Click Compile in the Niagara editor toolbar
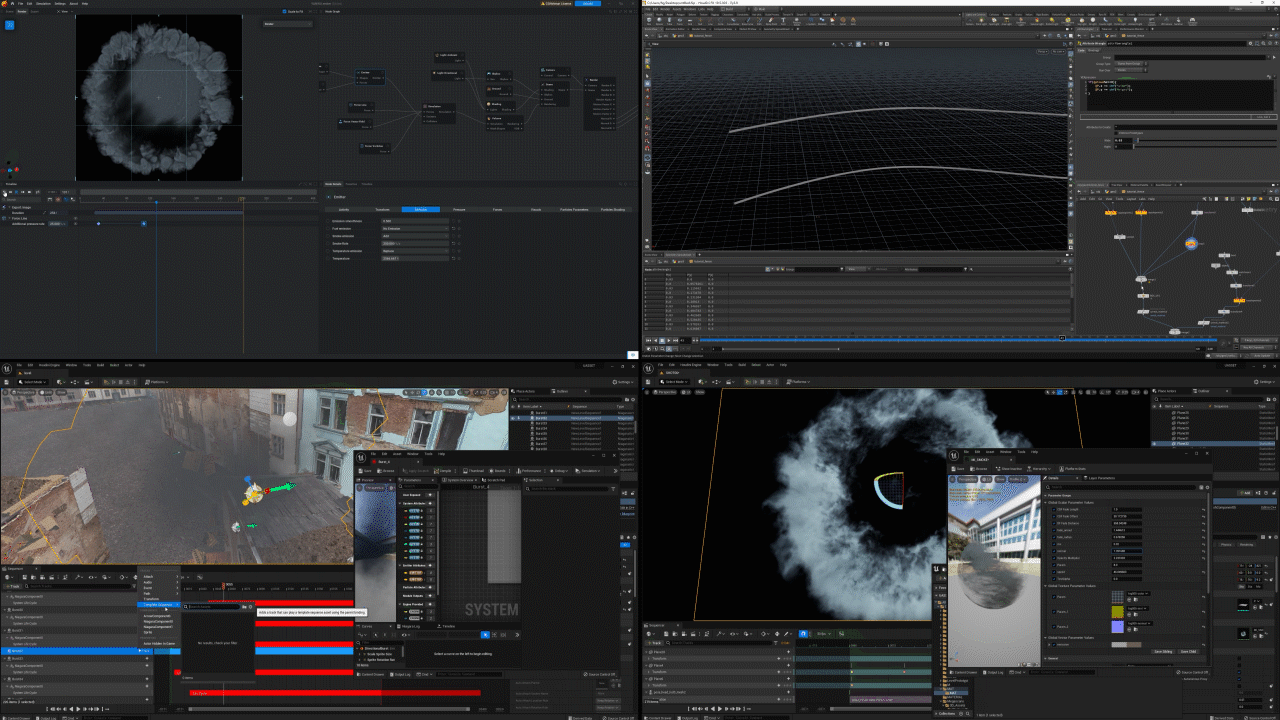This screenshot has height=720, width=1280. point(442,470)
